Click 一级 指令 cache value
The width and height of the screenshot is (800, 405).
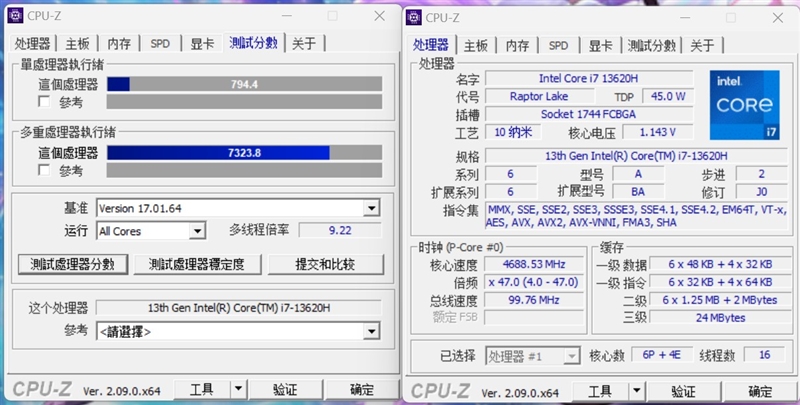click(720, 282)
